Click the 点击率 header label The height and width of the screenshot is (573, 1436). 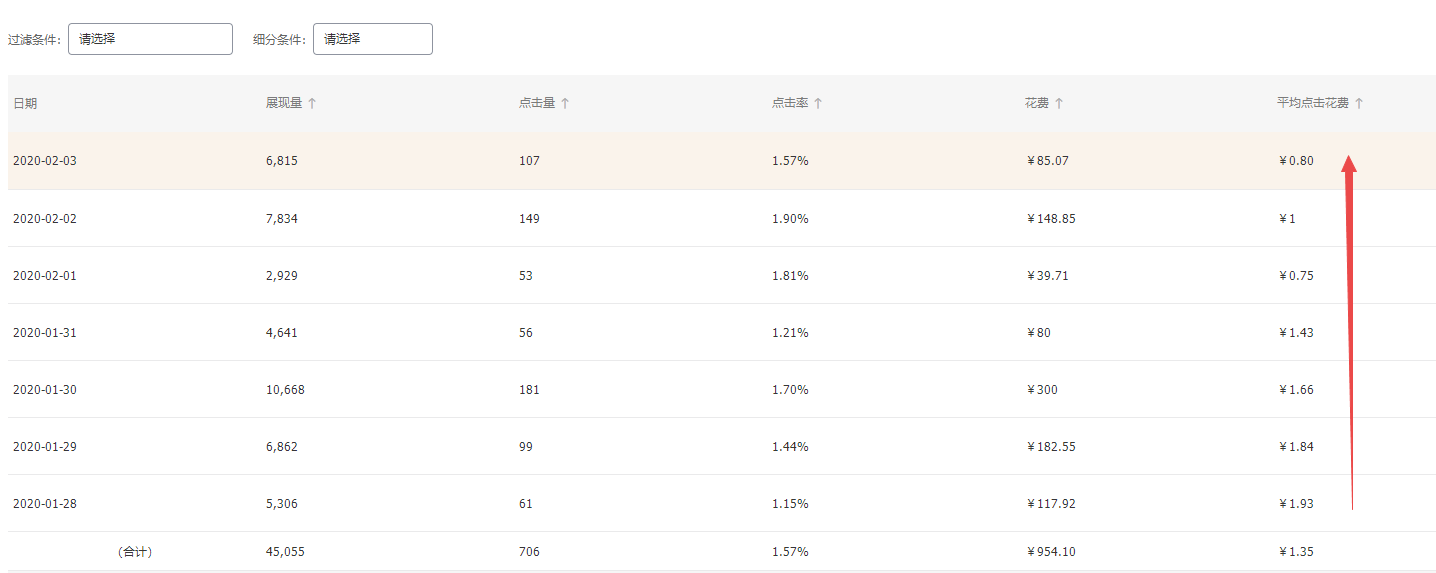(x=789, y=103)
